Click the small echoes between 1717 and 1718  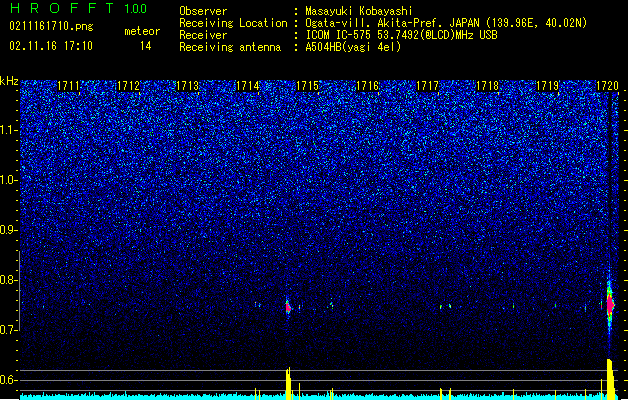click(x=445, y=307)
